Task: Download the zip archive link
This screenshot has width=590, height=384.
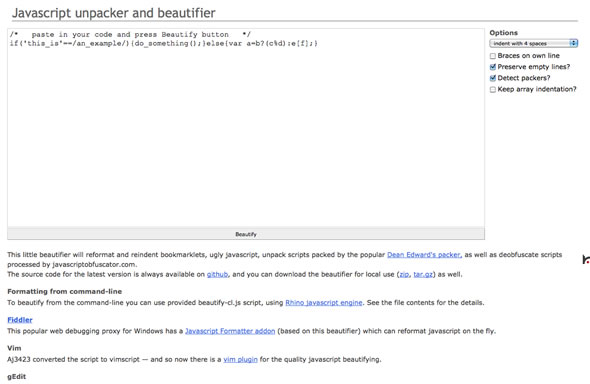Action: (404, 274)
